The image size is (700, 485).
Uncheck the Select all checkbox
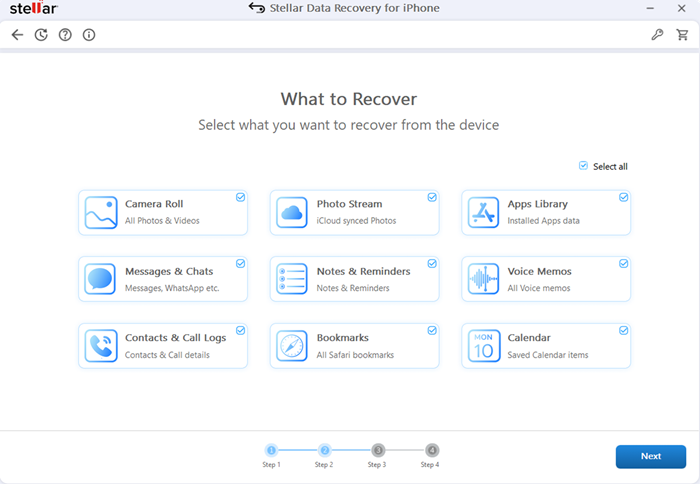(x=583, y=166)
